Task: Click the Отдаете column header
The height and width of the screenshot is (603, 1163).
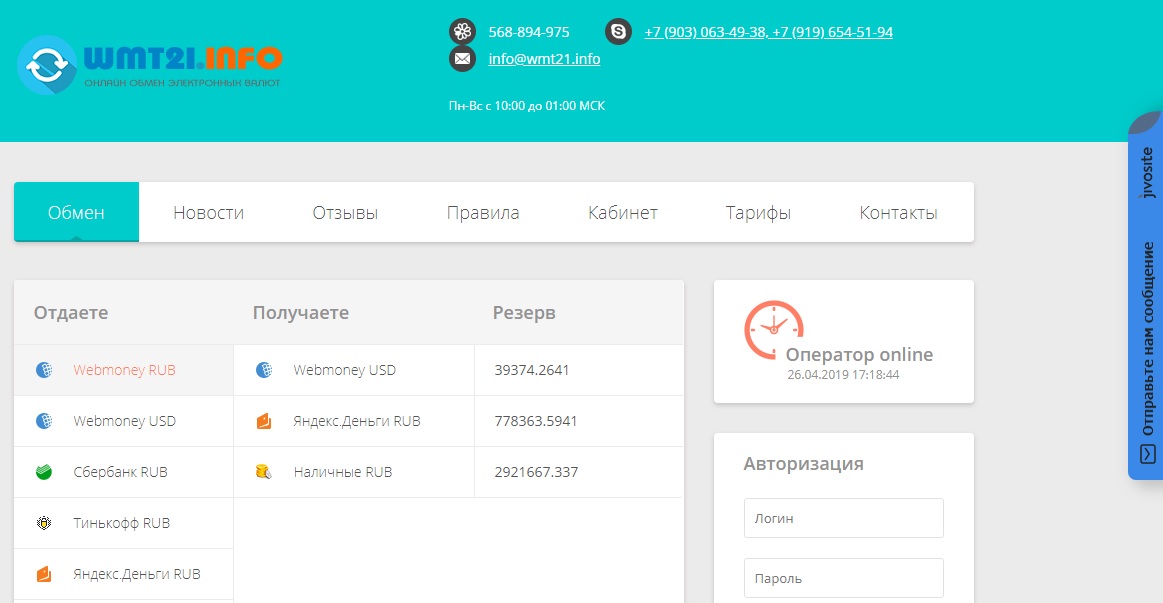Action: point(71,312)
